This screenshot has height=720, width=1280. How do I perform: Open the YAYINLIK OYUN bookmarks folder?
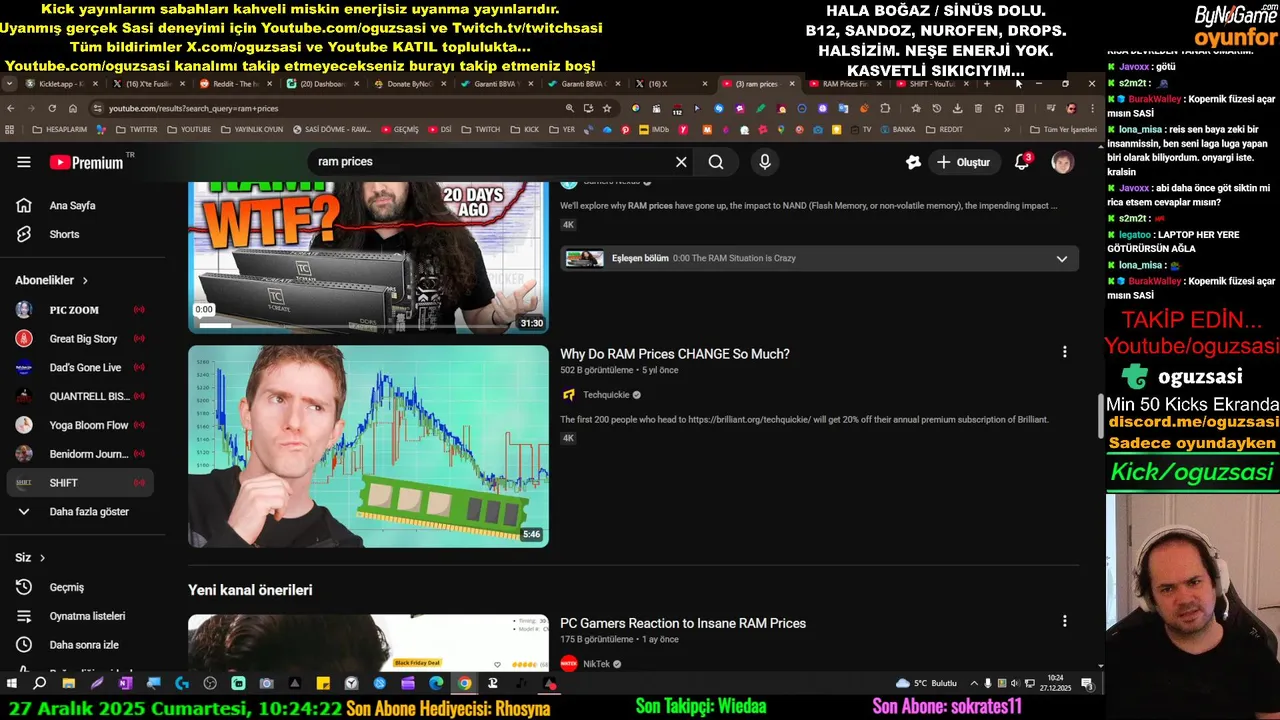click(x=250, y=129)
